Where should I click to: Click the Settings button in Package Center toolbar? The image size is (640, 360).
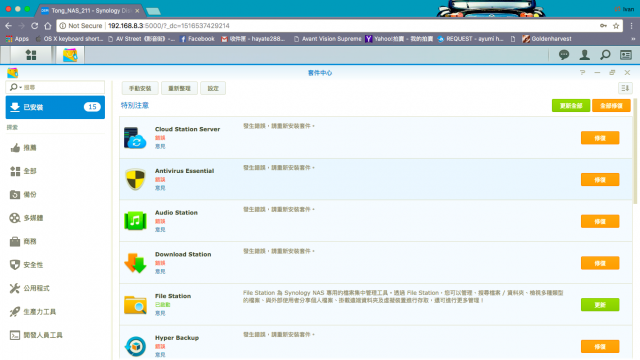click(213, 88)
